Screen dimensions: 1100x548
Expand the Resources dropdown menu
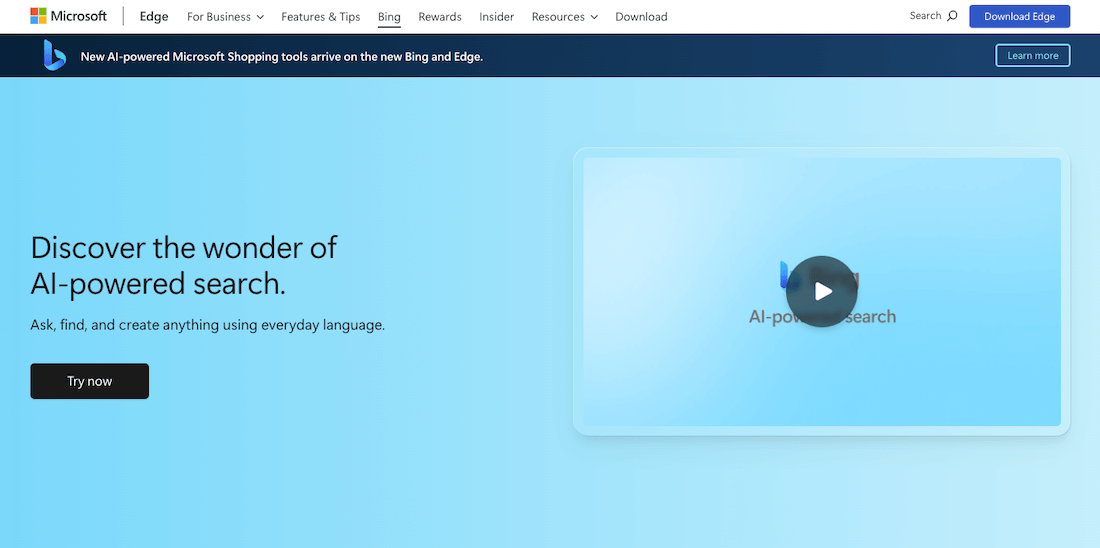click(x=565, y=16)
